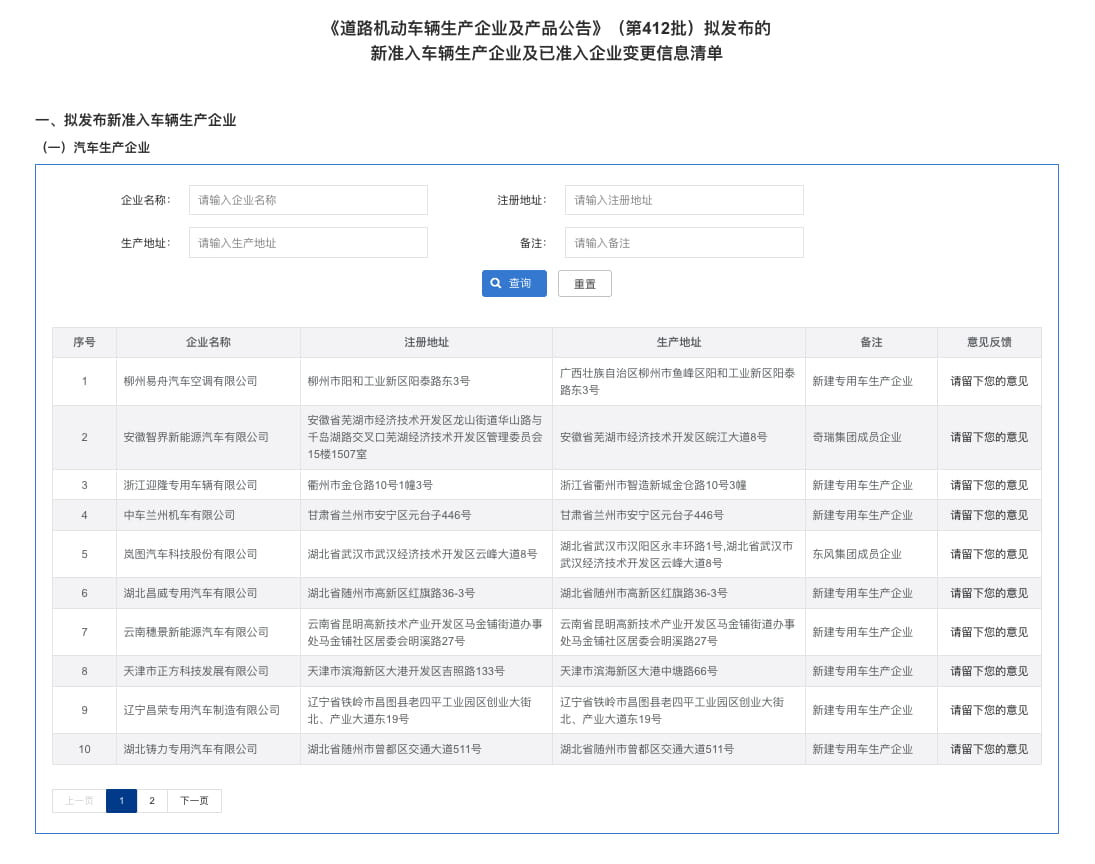Select company name 湖北昌威专用汽车有限公司
Viewport: 1095px width, 864px height.
point(190,593)
